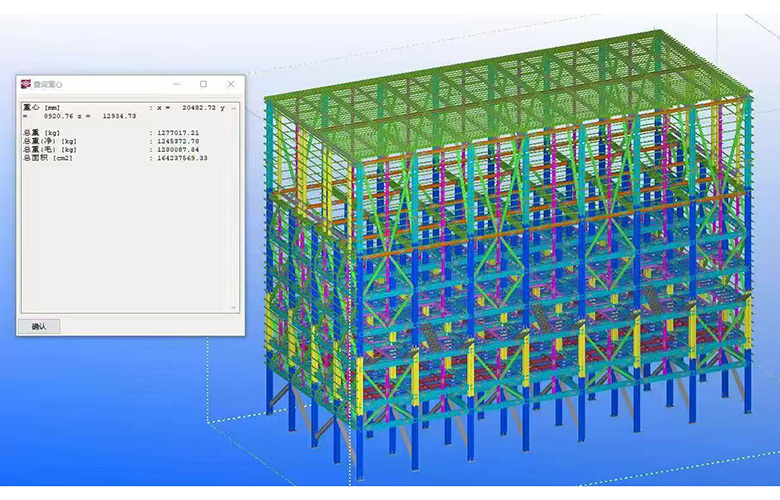780x500 pixels.
Task: Close the 查询重心 dialog
Action: 231,84
